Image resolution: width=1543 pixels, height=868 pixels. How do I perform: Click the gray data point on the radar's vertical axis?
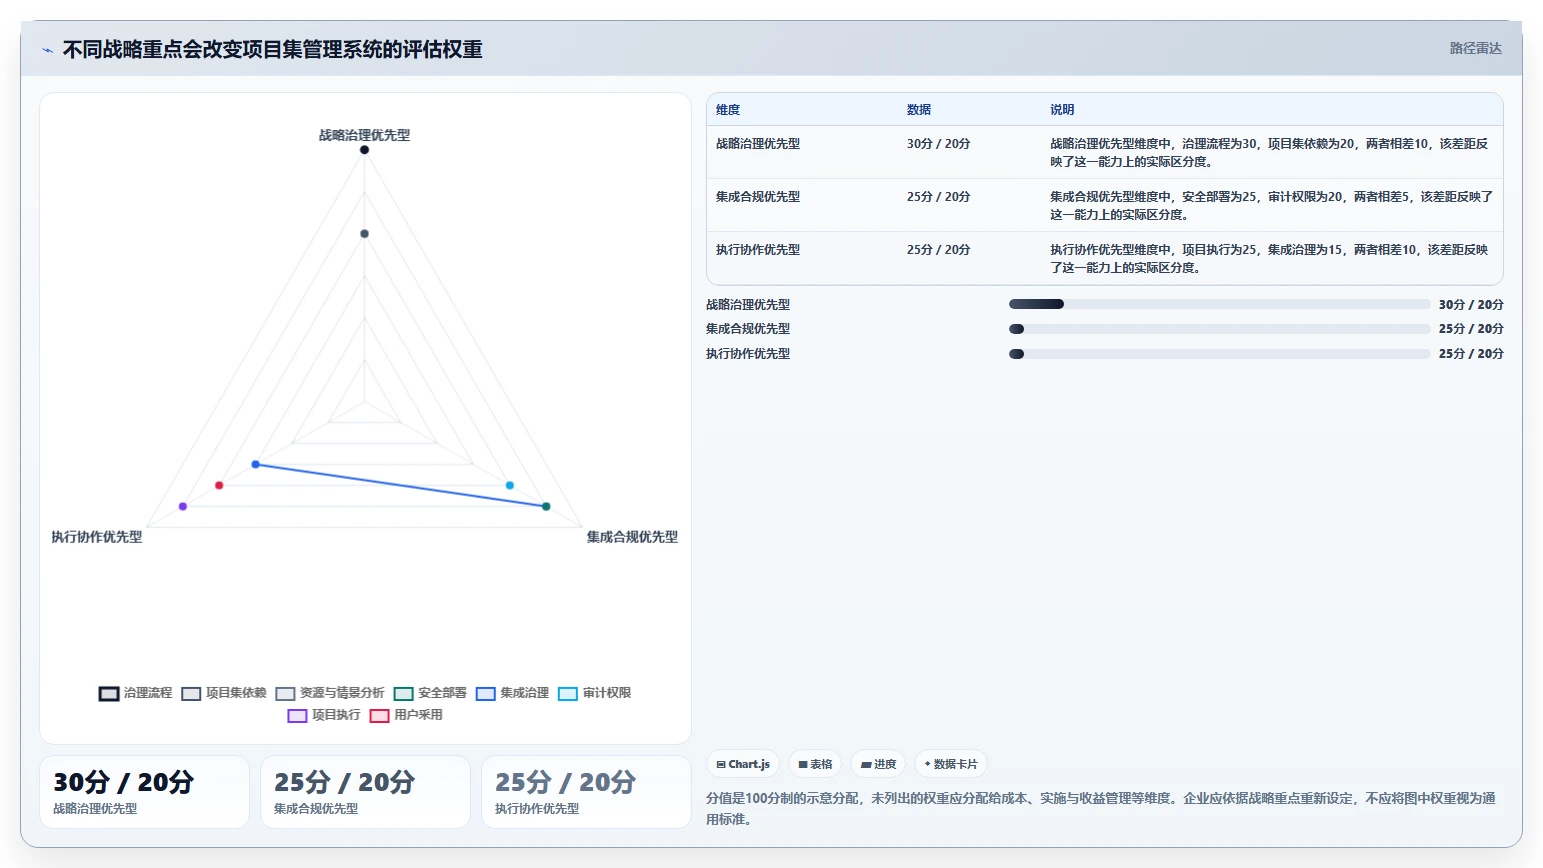(364, 234)
